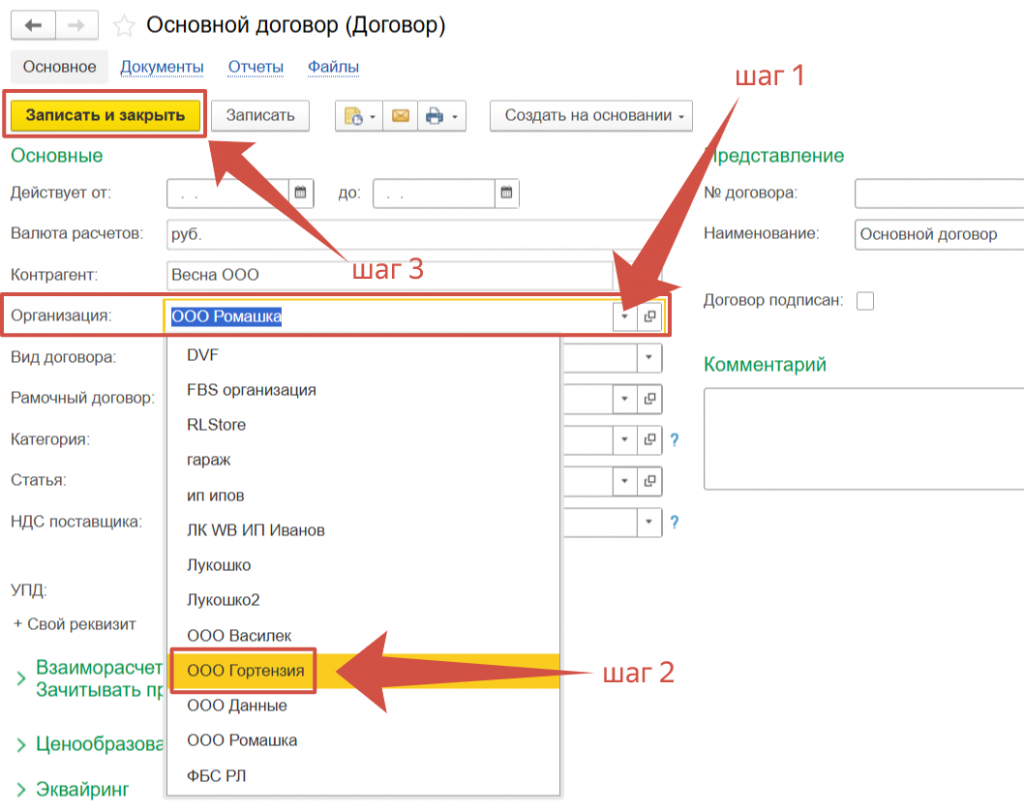Open calendar for the 'до' date field
The width and height of the screenshot is (1024, 812).
click(507, 193)
